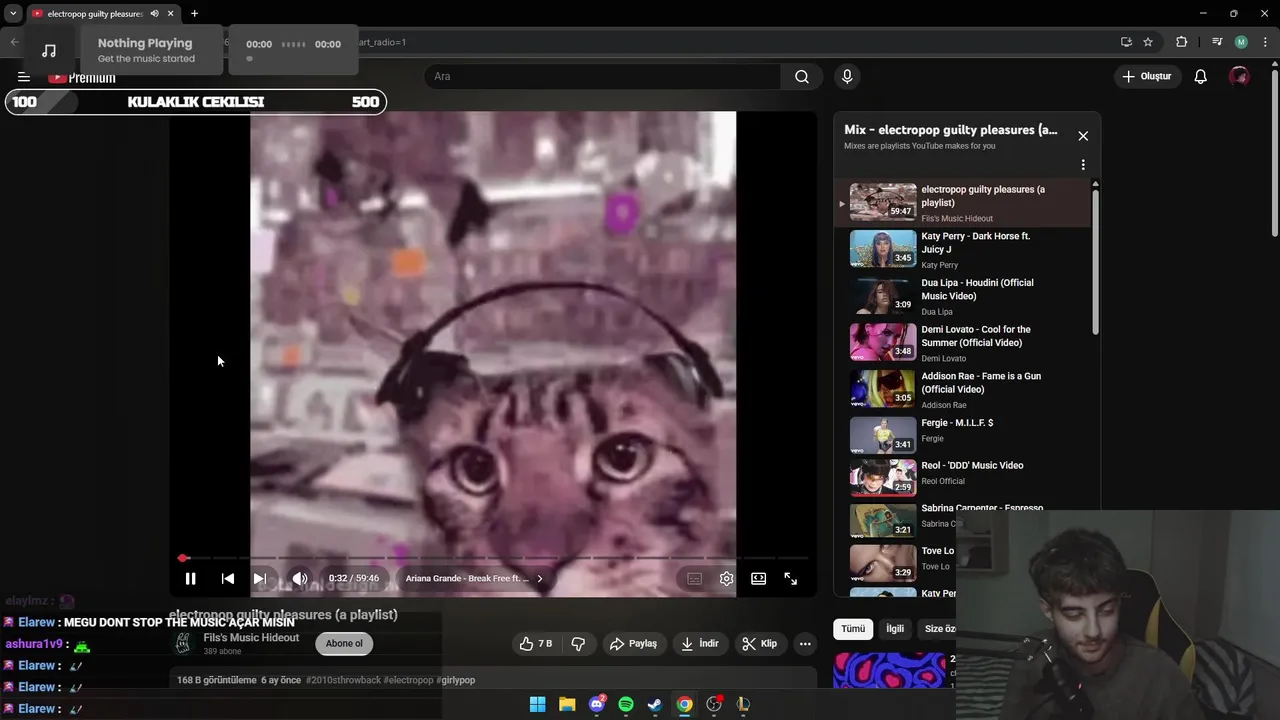1280x720 pixels.
Task: Go to the previous video
Action: 227,578
